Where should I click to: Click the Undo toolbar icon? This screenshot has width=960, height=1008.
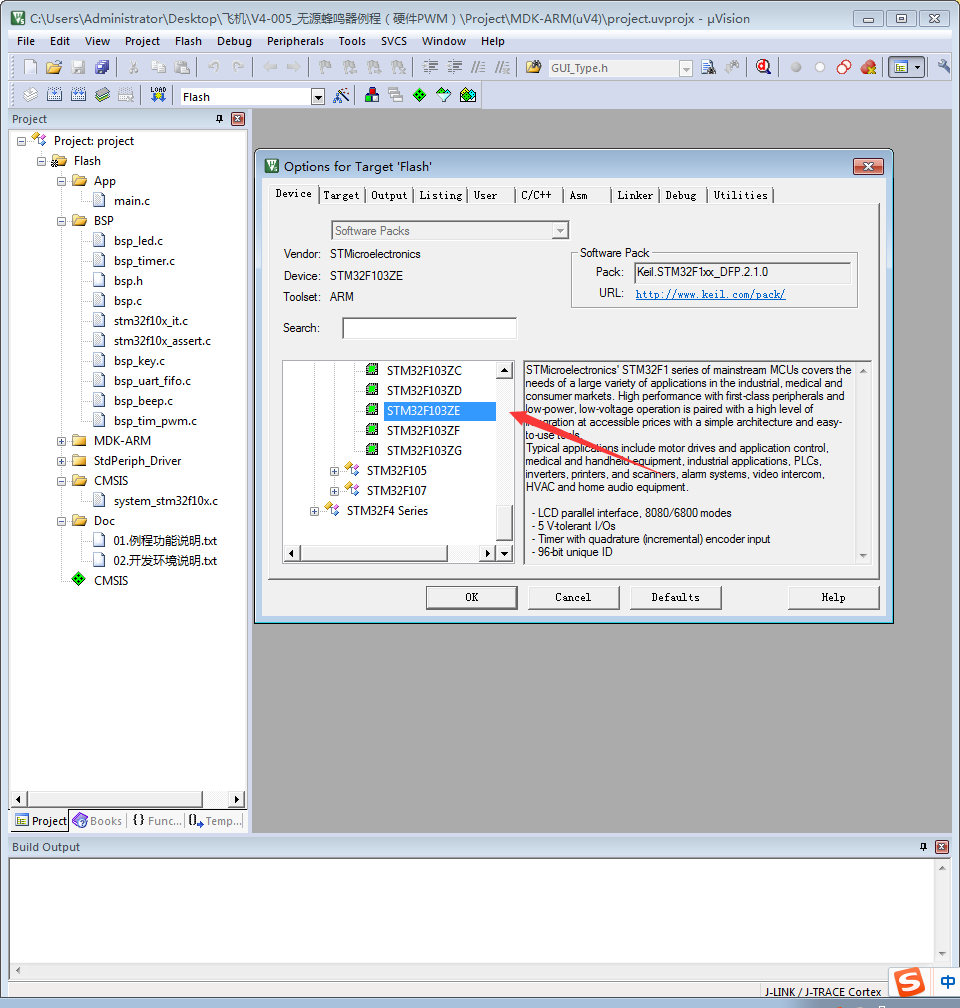click(x=214, y=67)
